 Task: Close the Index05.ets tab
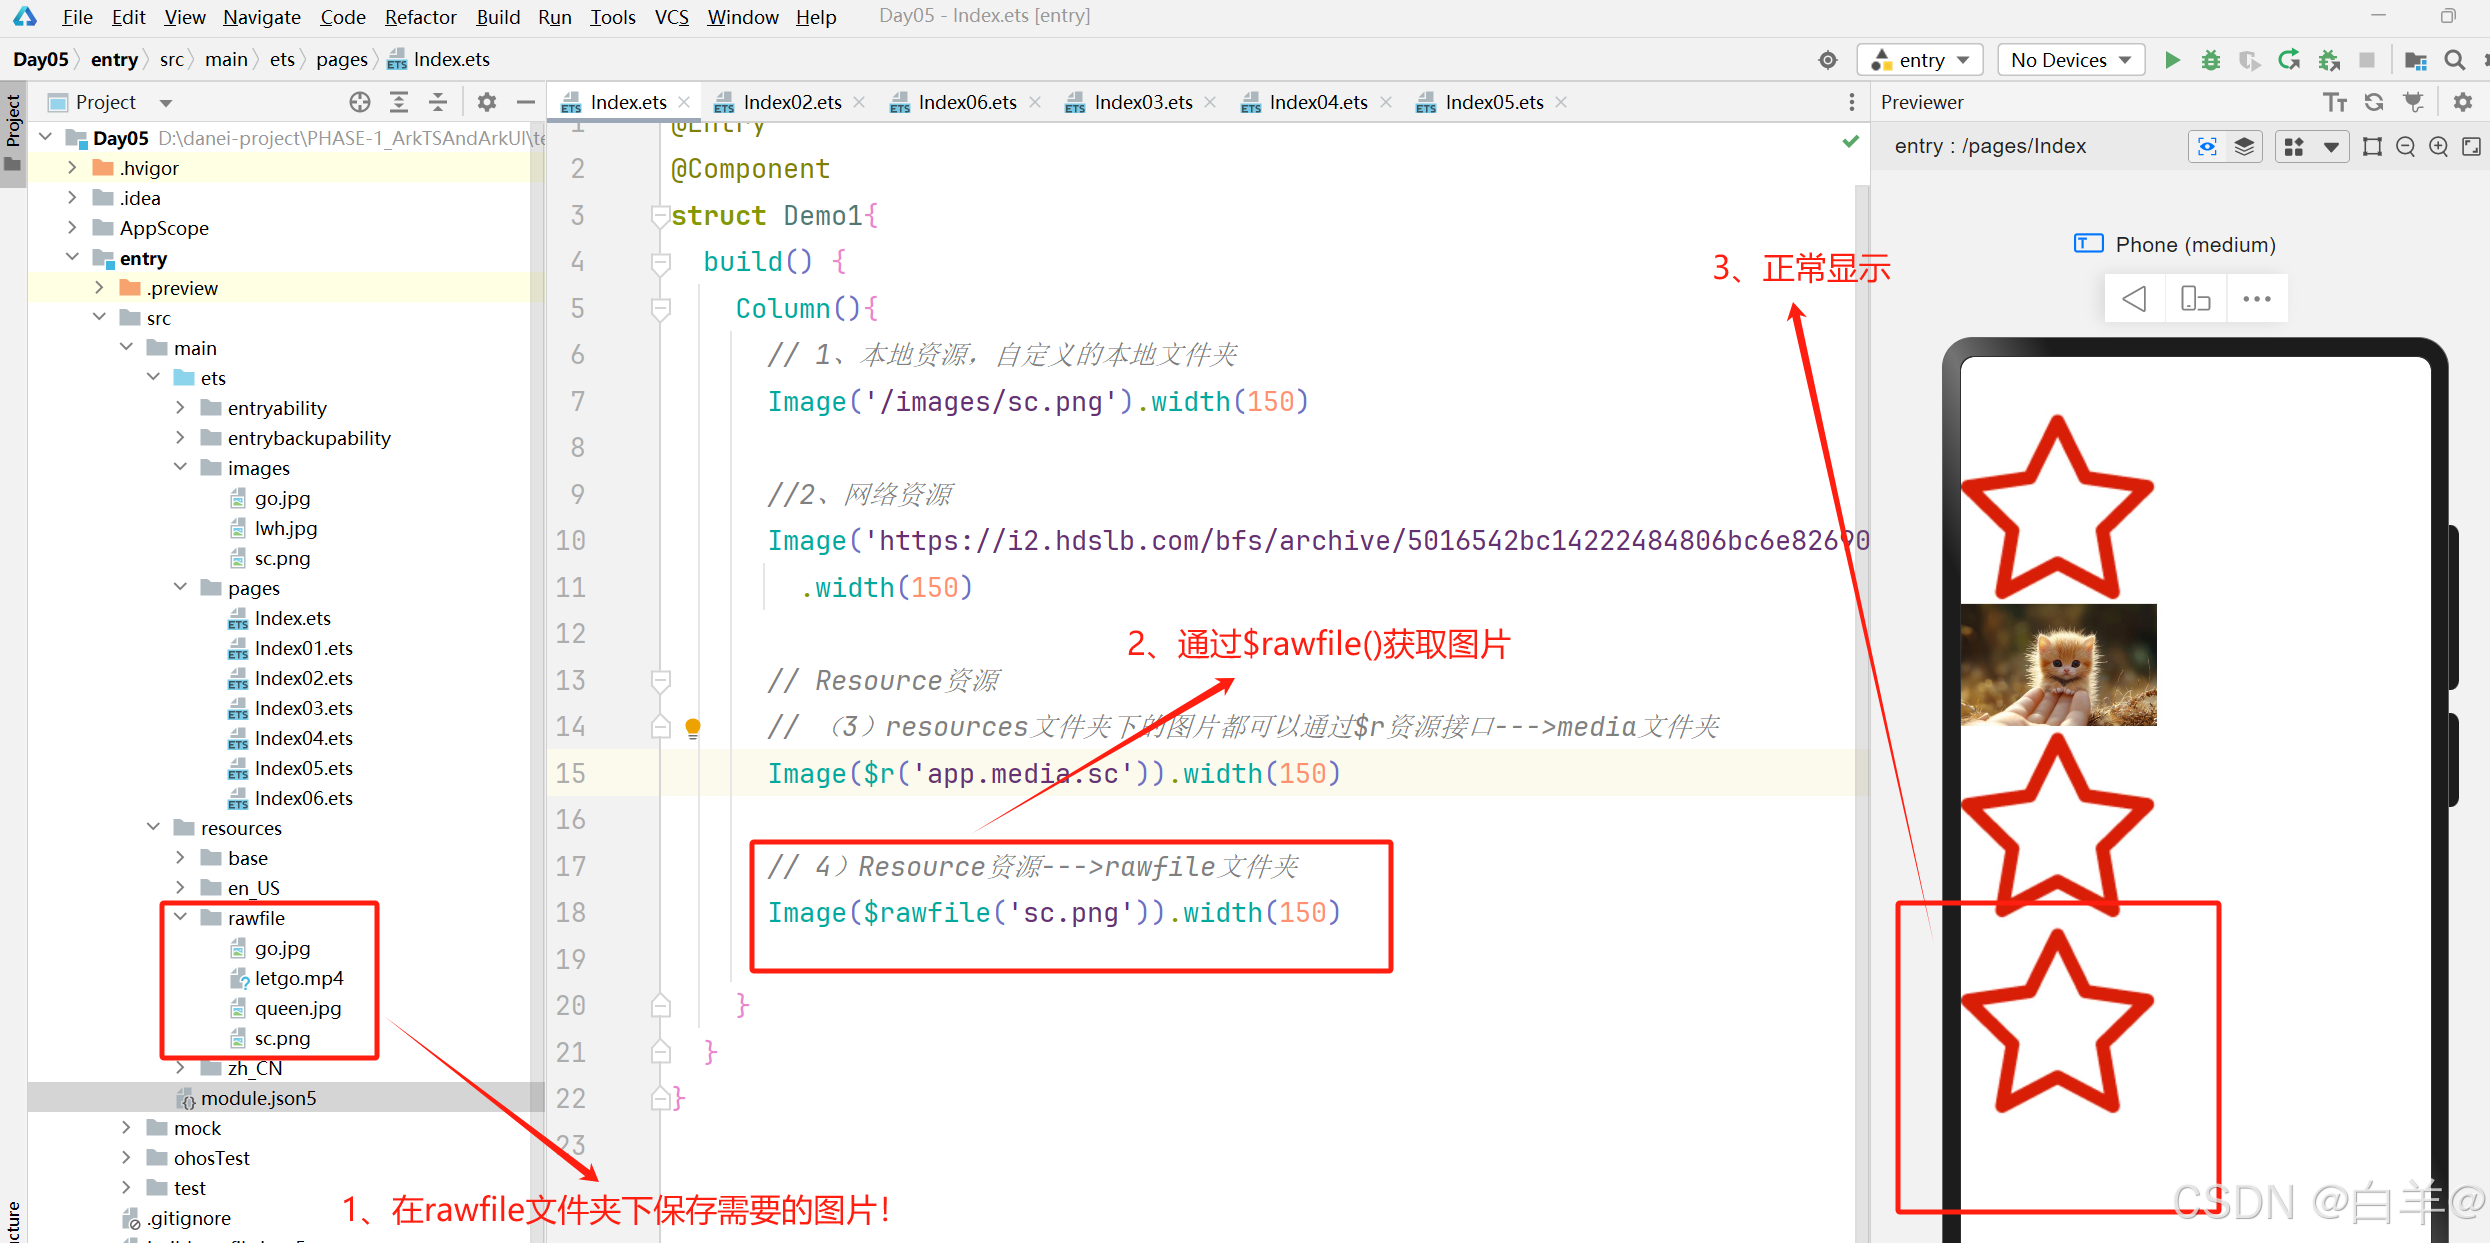[x=1561, y=102]
